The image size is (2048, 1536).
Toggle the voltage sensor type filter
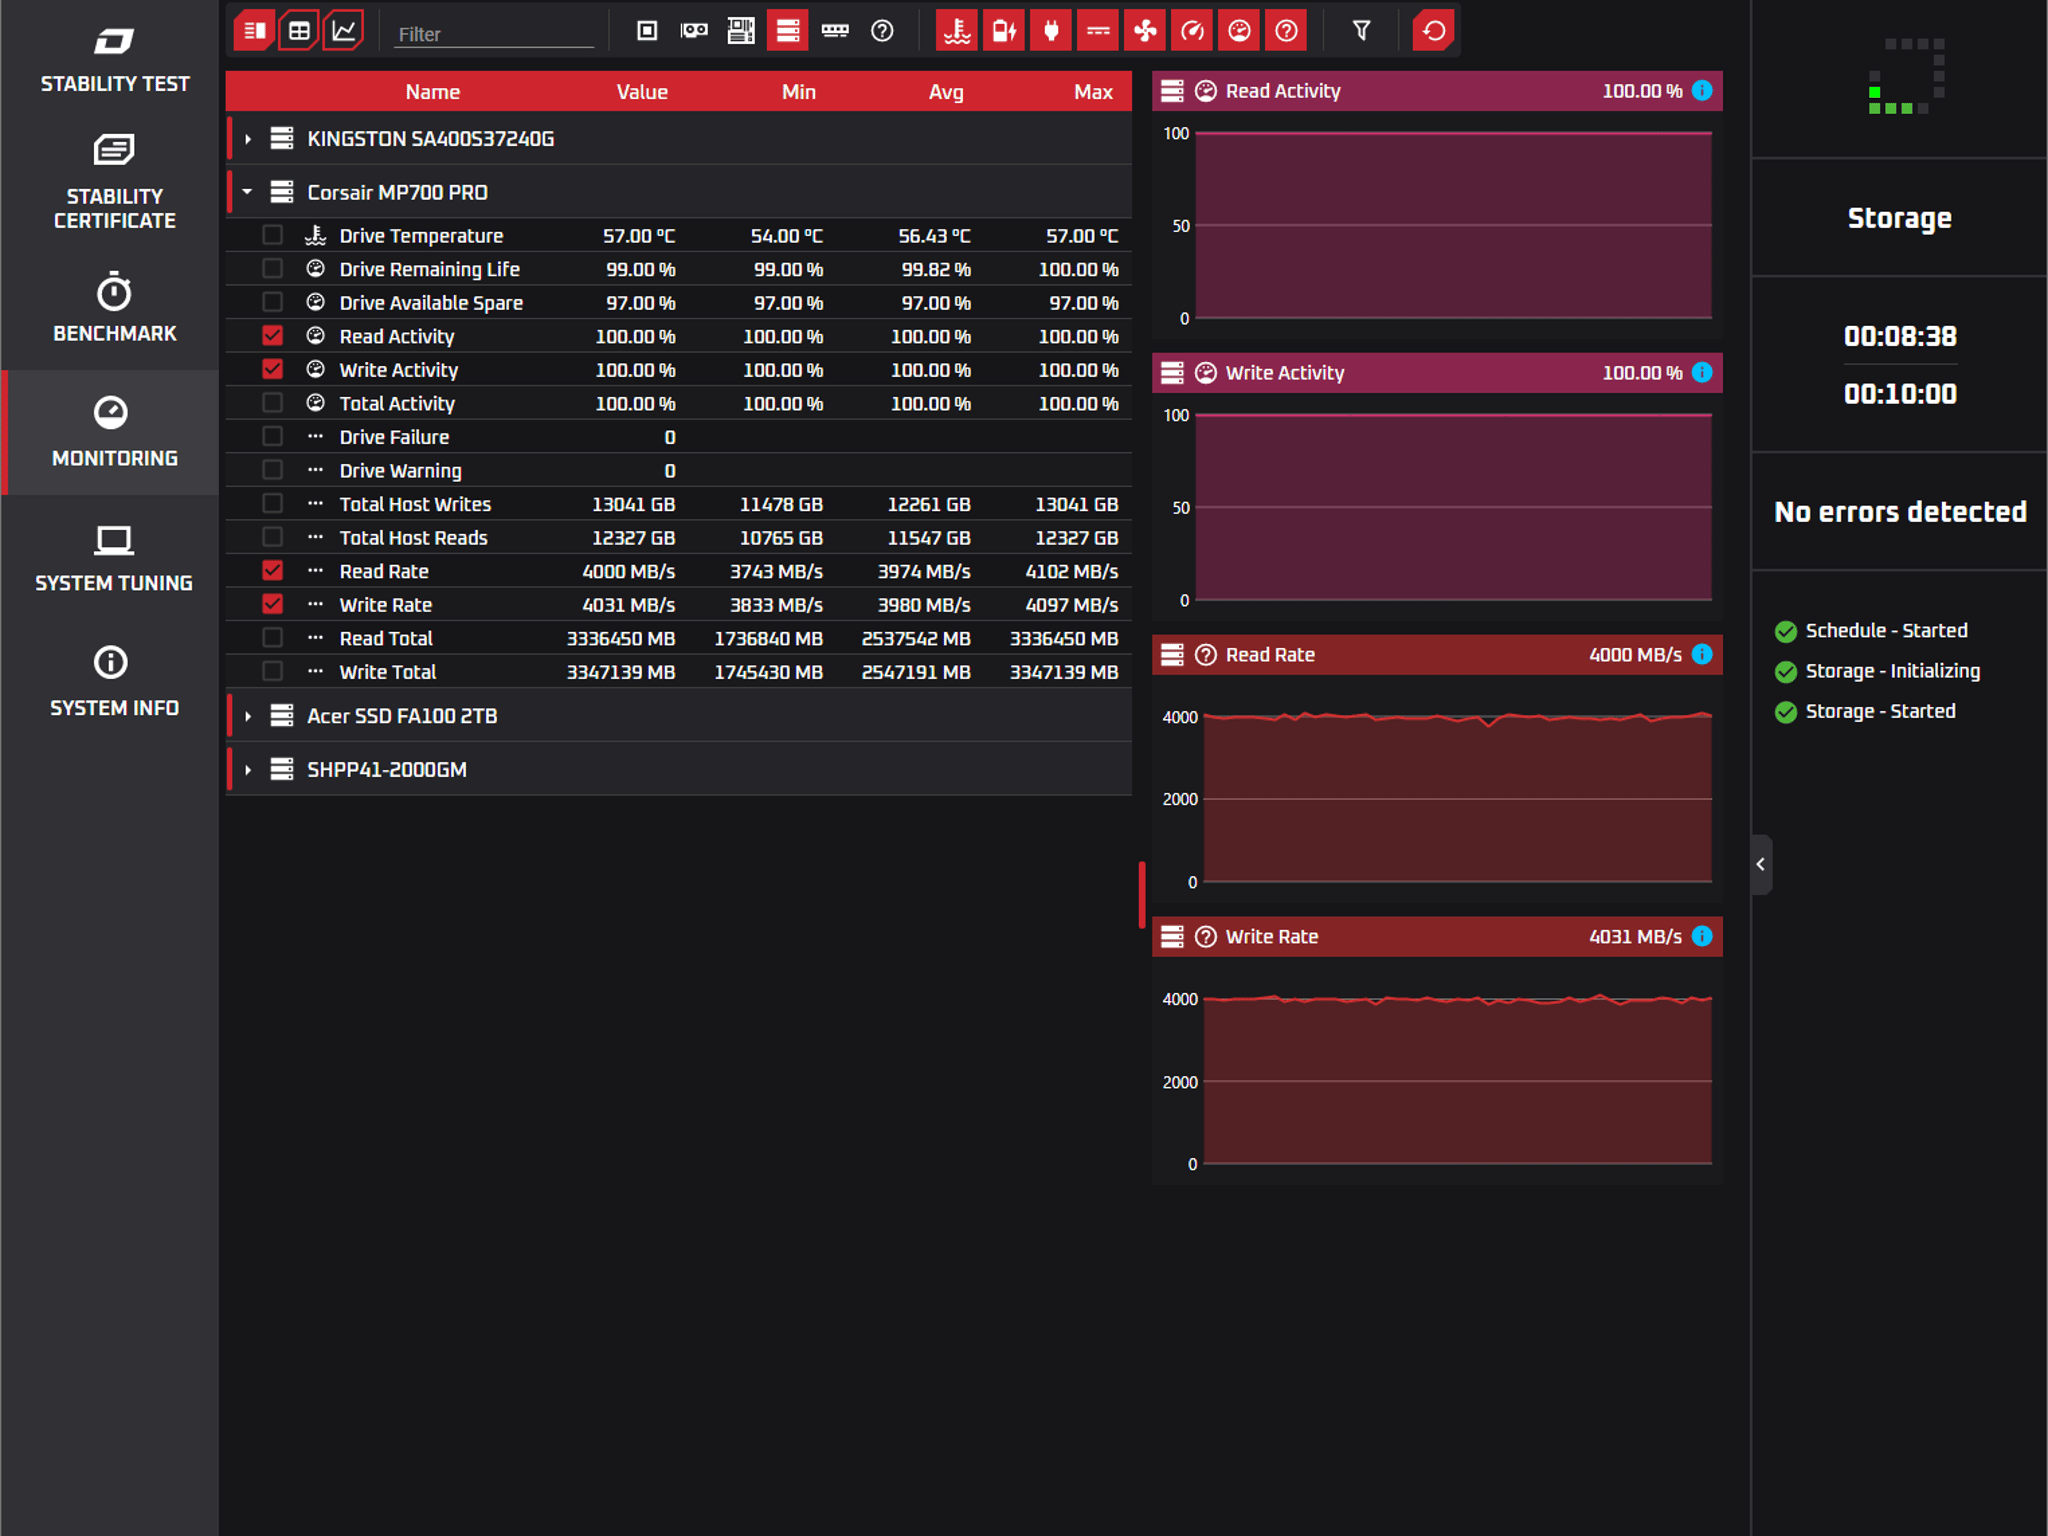coord(1004,31)
